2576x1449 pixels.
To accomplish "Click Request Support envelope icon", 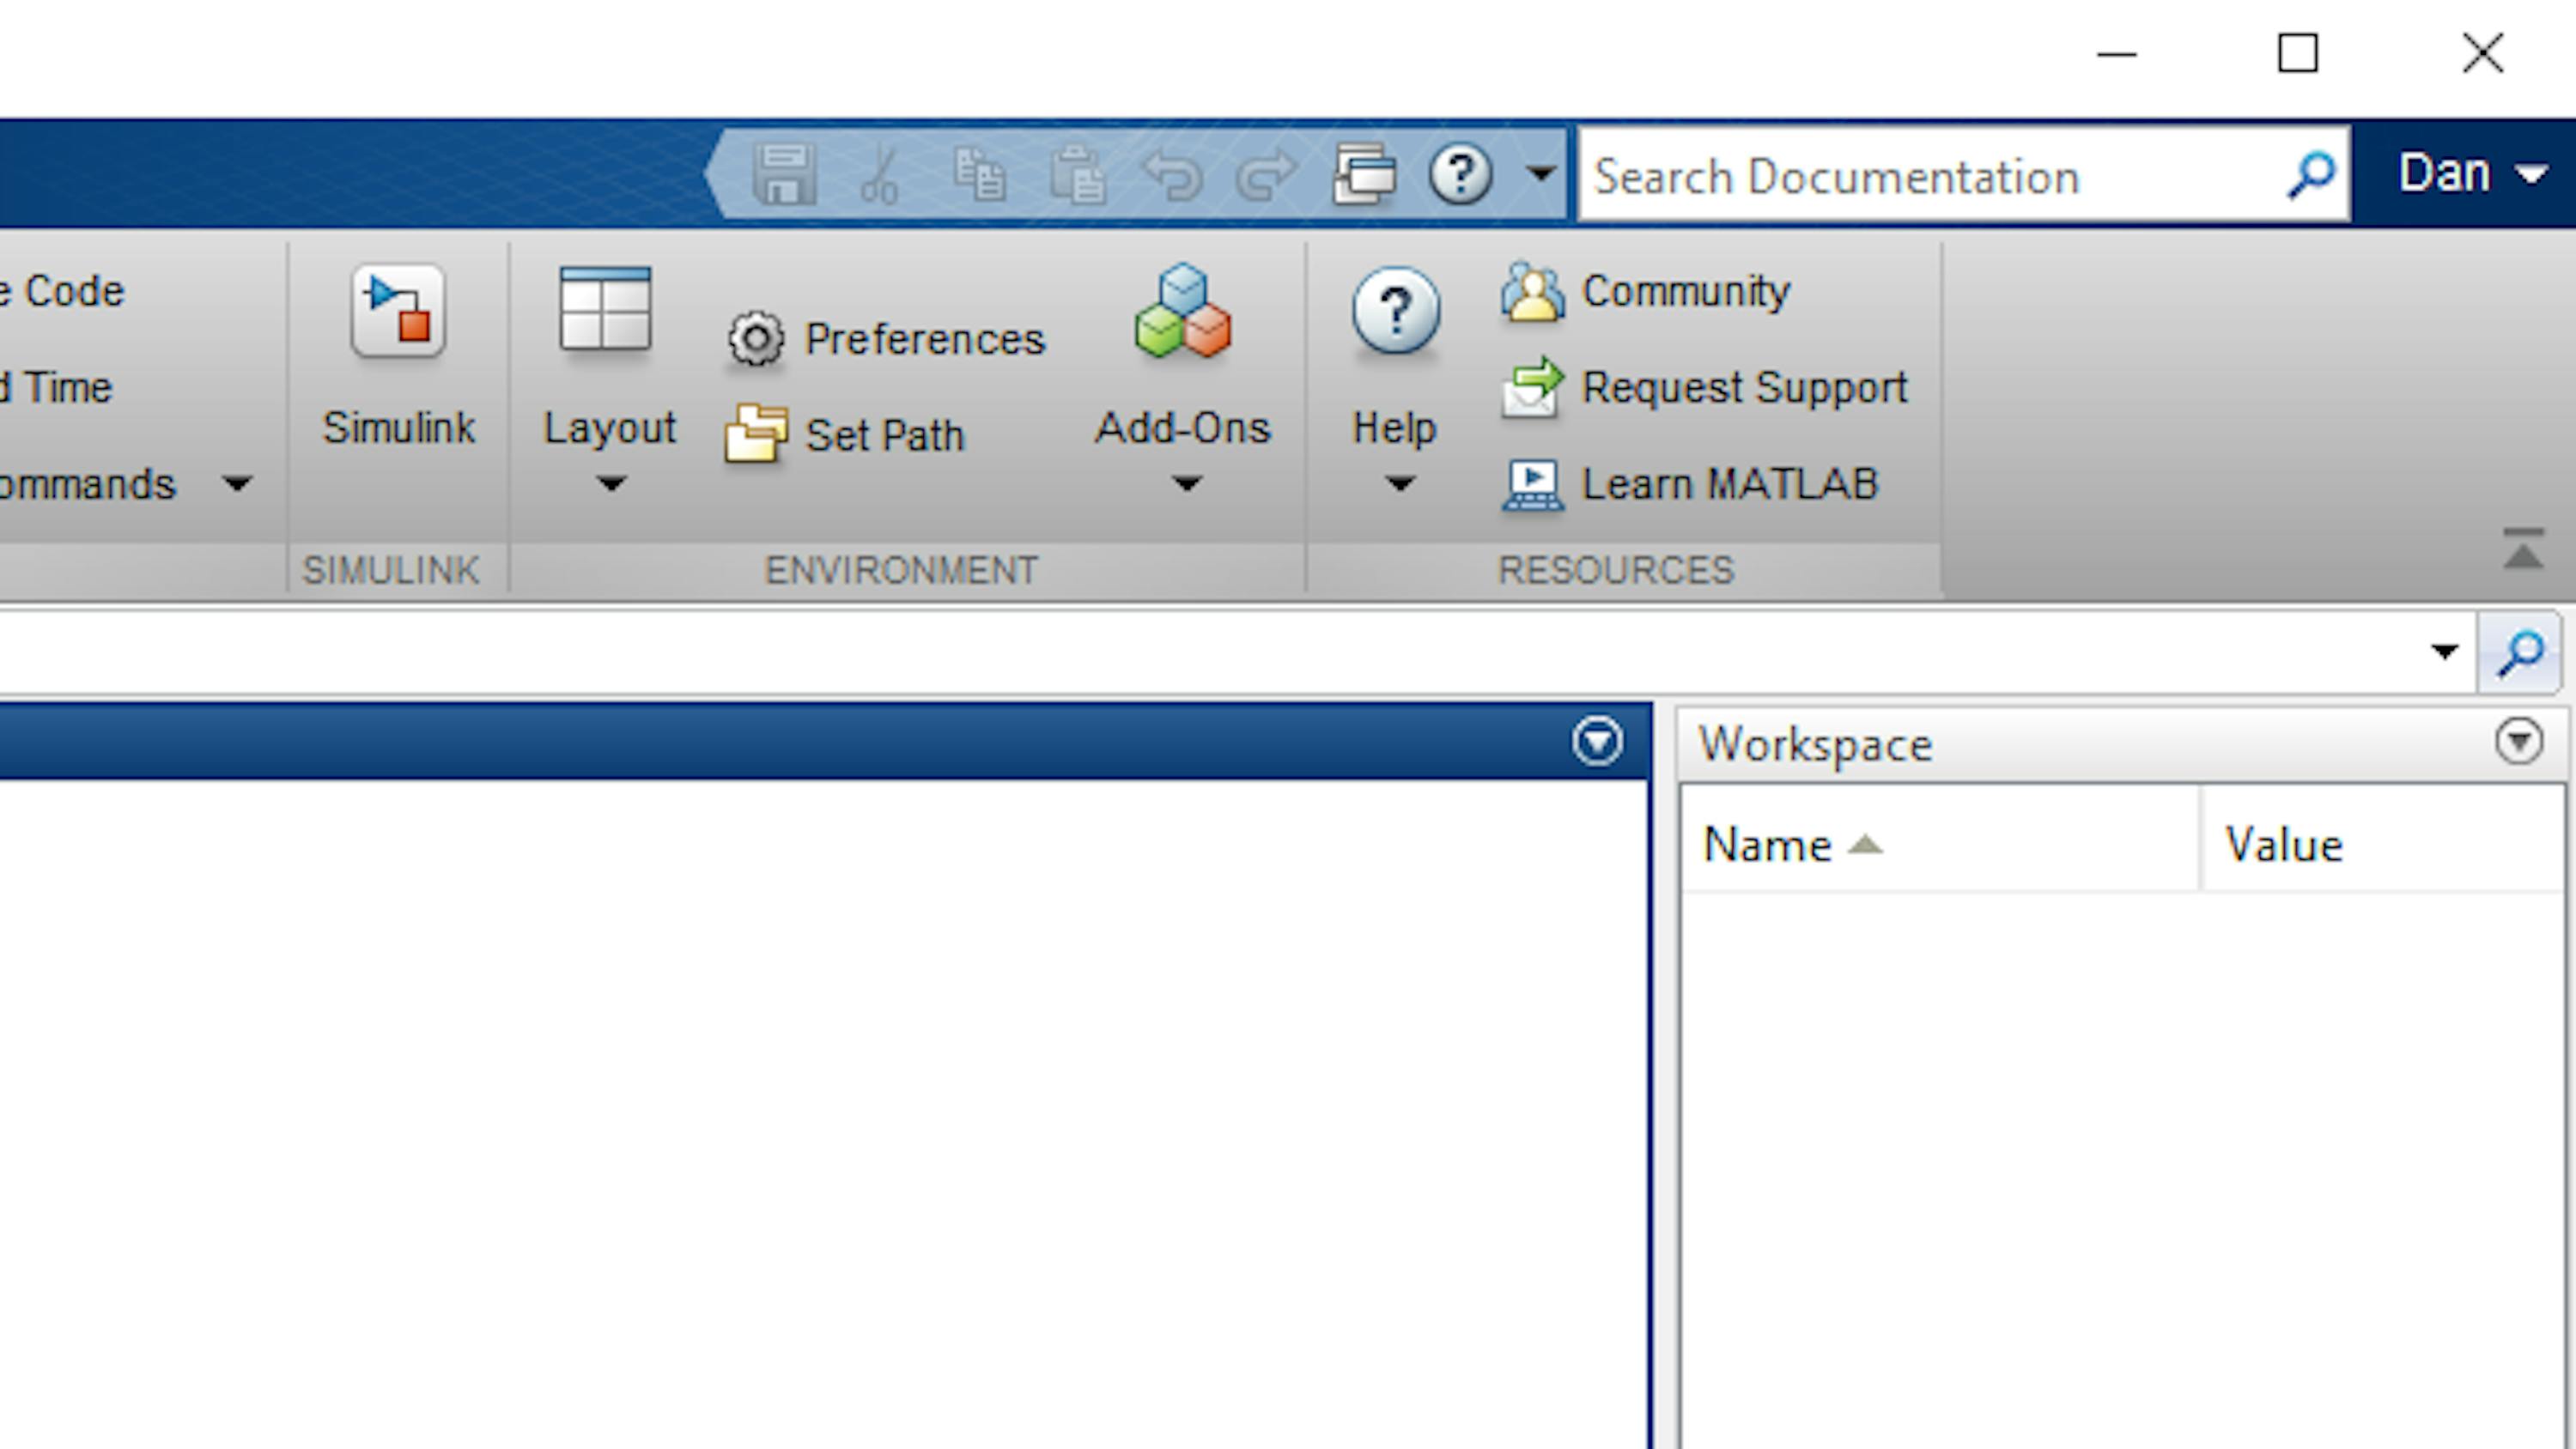I will (x=1531, y=388).
